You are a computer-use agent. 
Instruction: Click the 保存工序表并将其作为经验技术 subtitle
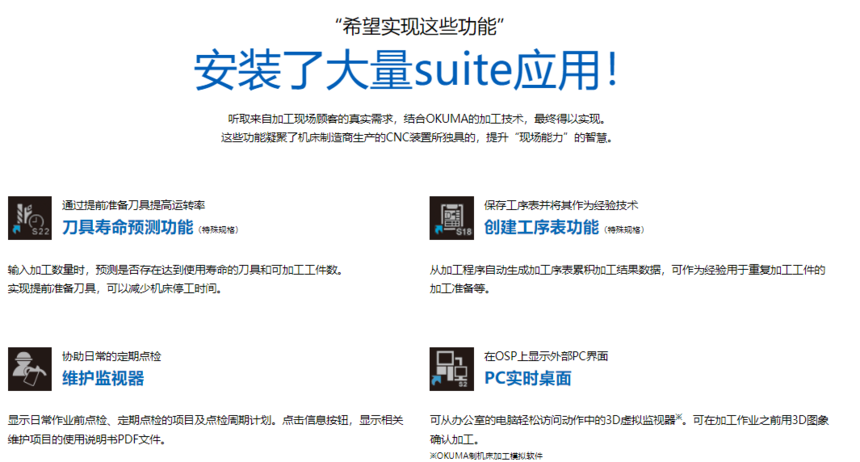(561, 205)
